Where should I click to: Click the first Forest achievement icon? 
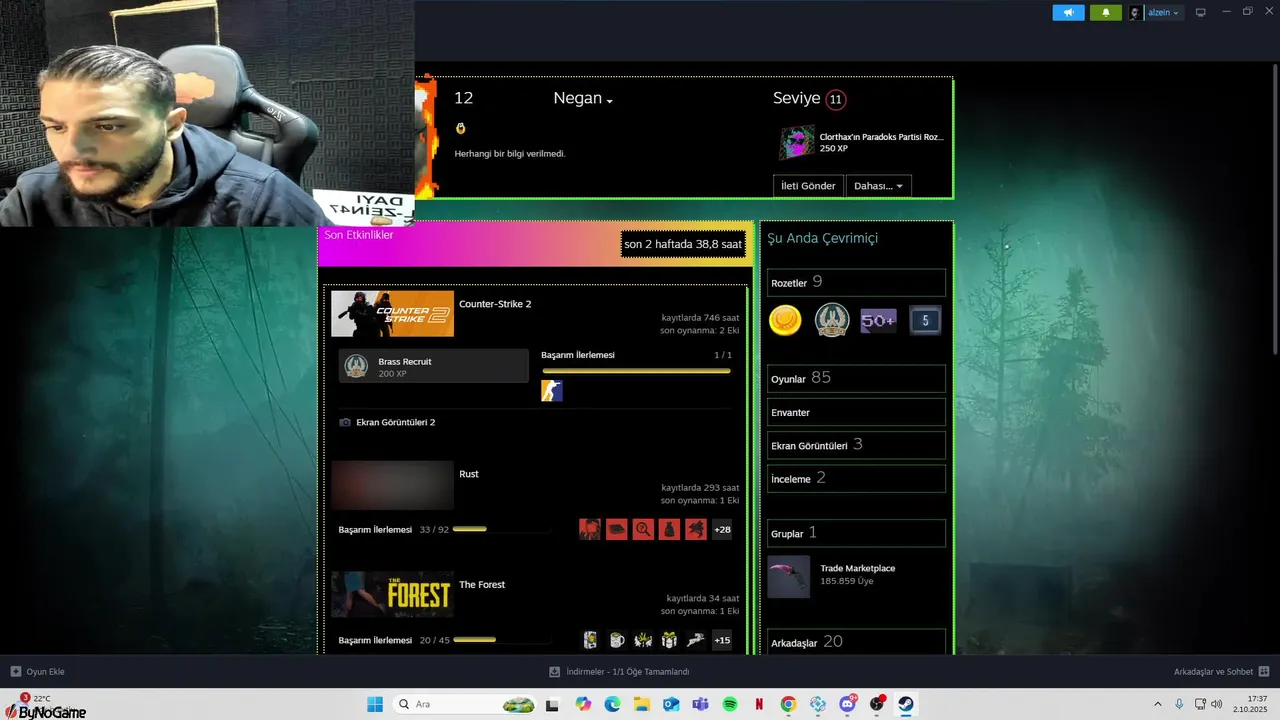coord(590,640)
